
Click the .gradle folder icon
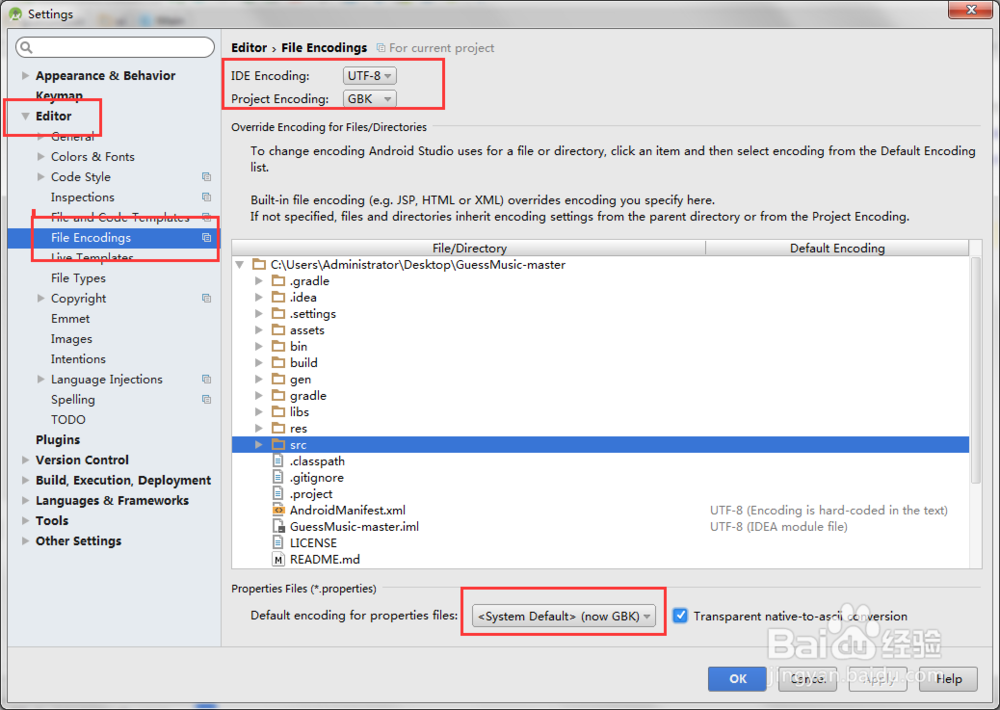click(278, 281)
